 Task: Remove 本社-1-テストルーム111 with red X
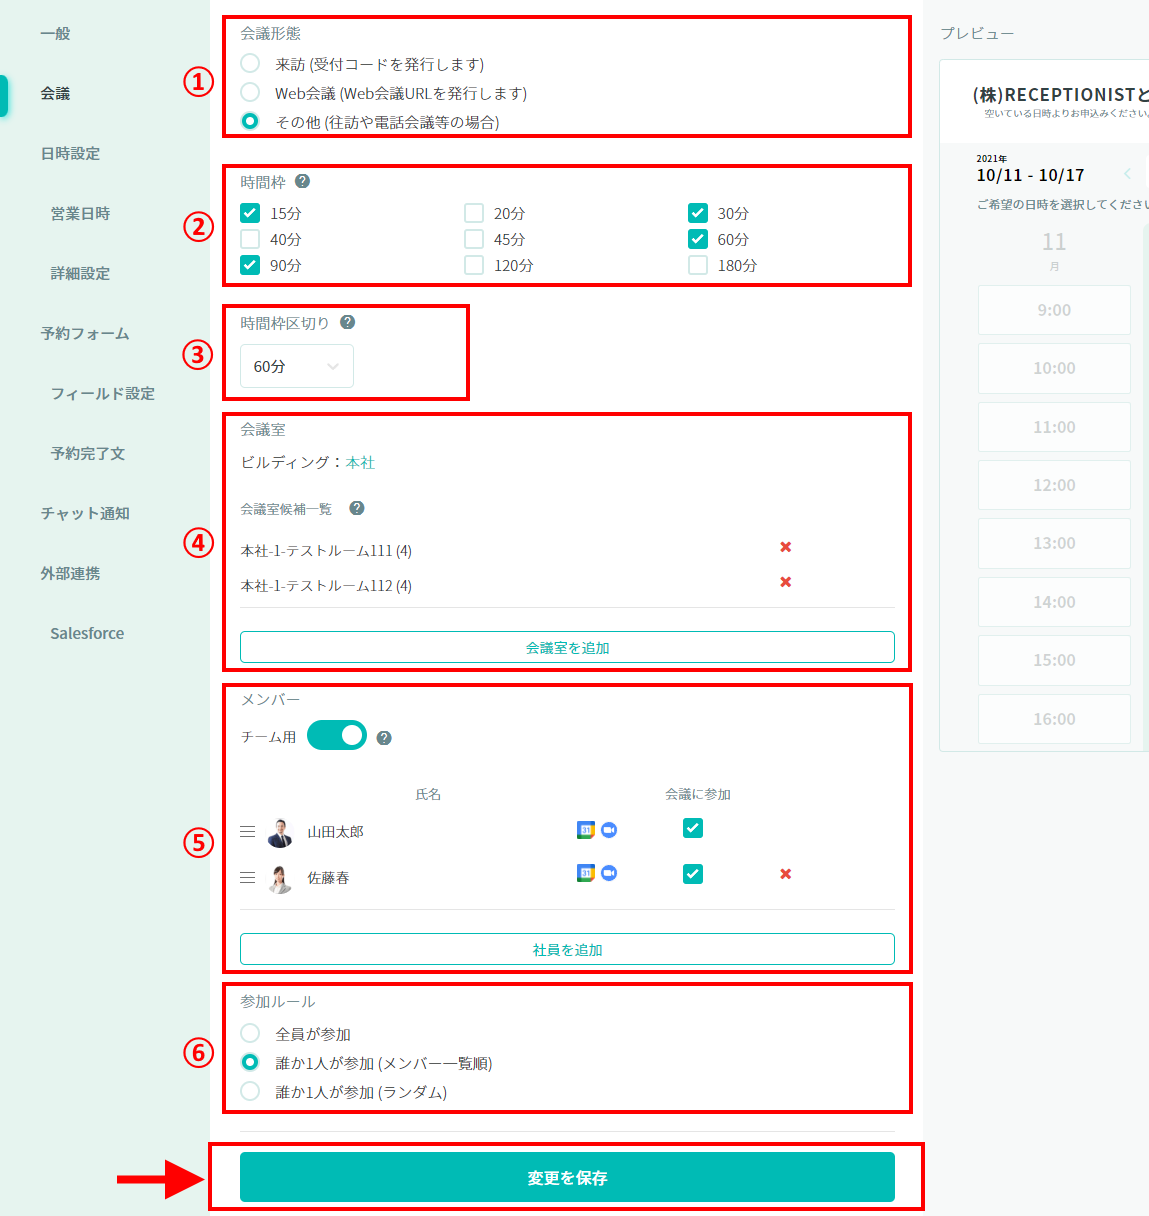point(785,547)
